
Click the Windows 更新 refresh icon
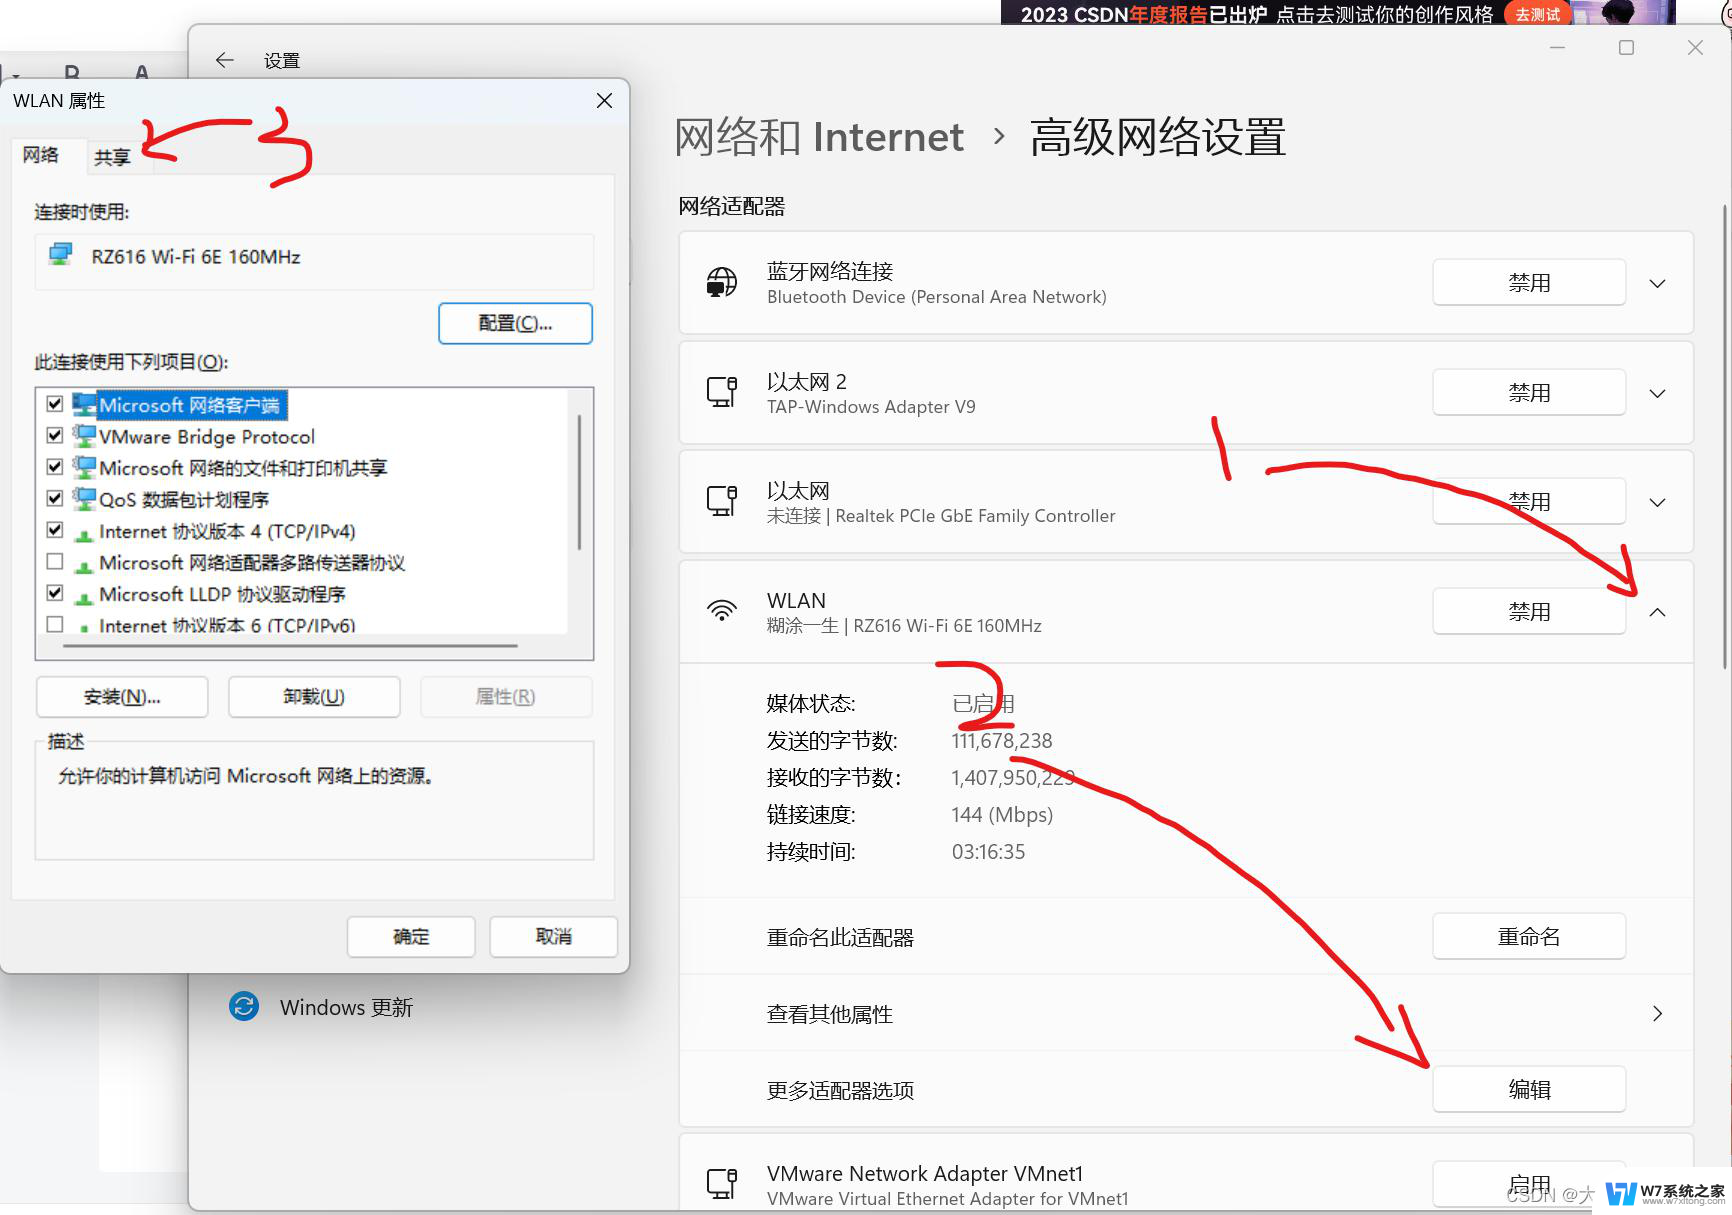coord(244,1006)
